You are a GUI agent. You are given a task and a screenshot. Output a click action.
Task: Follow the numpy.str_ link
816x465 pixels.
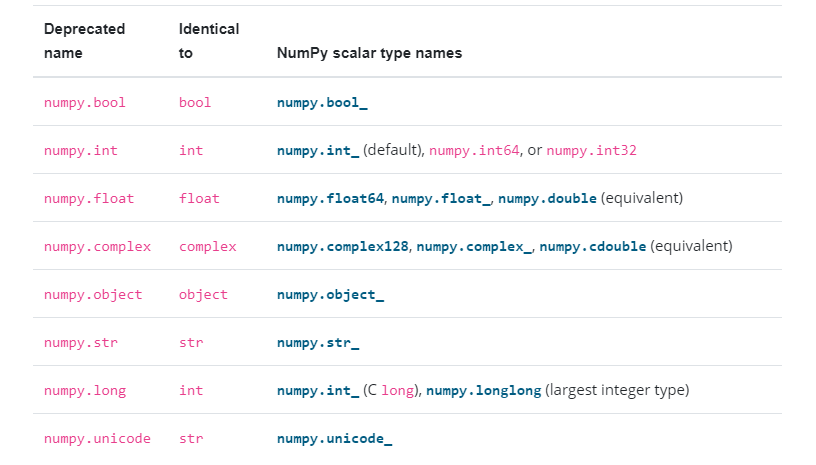coord(318,343)
